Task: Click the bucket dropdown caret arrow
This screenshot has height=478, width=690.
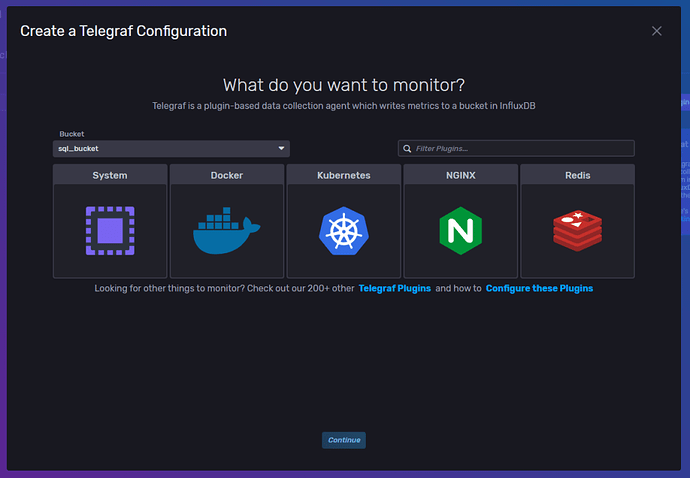Action: pos(281,148)
